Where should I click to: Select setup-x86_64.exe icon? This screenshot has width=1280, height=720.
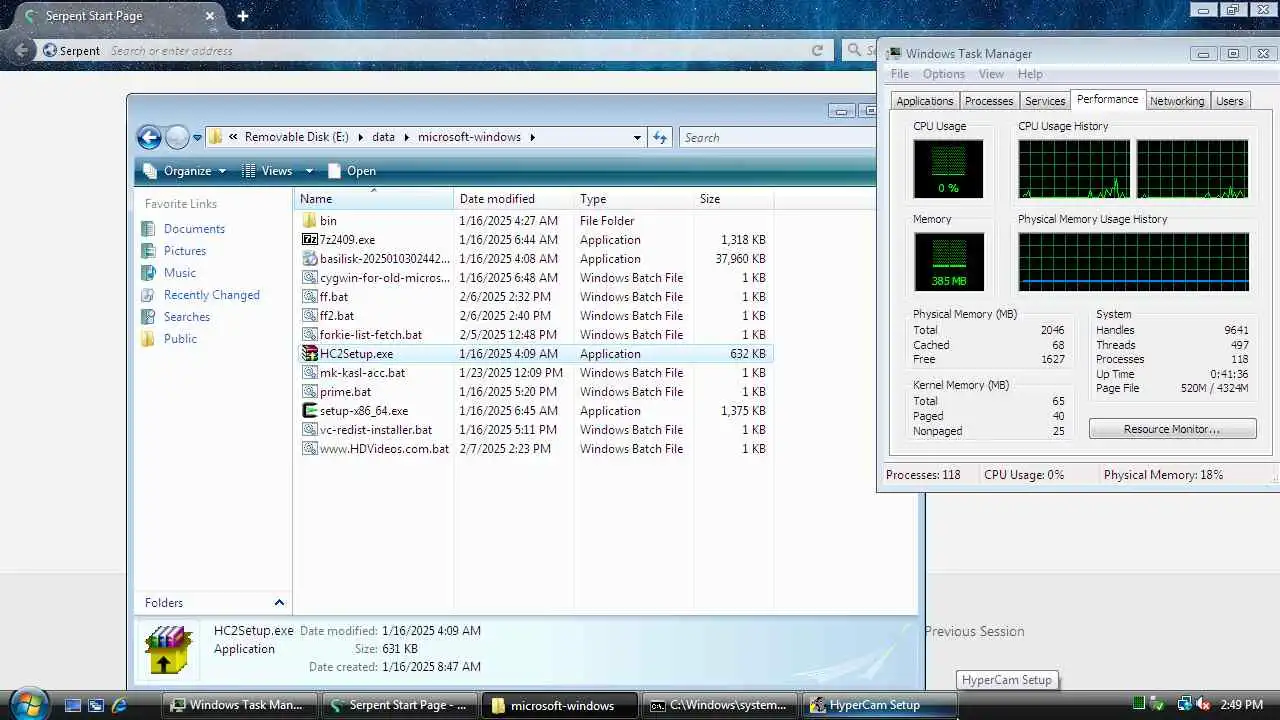[x=310, y=411]
